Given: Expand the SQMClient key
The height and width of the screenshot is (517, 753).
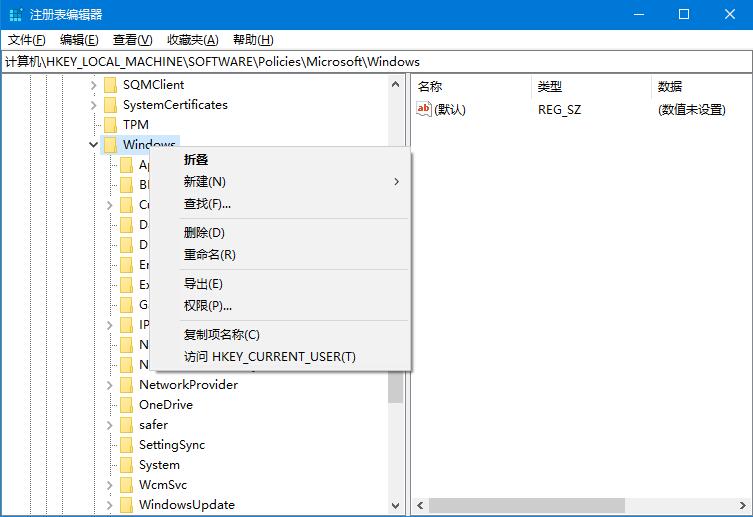Looking at the screenshot, I should pos(94,85).
